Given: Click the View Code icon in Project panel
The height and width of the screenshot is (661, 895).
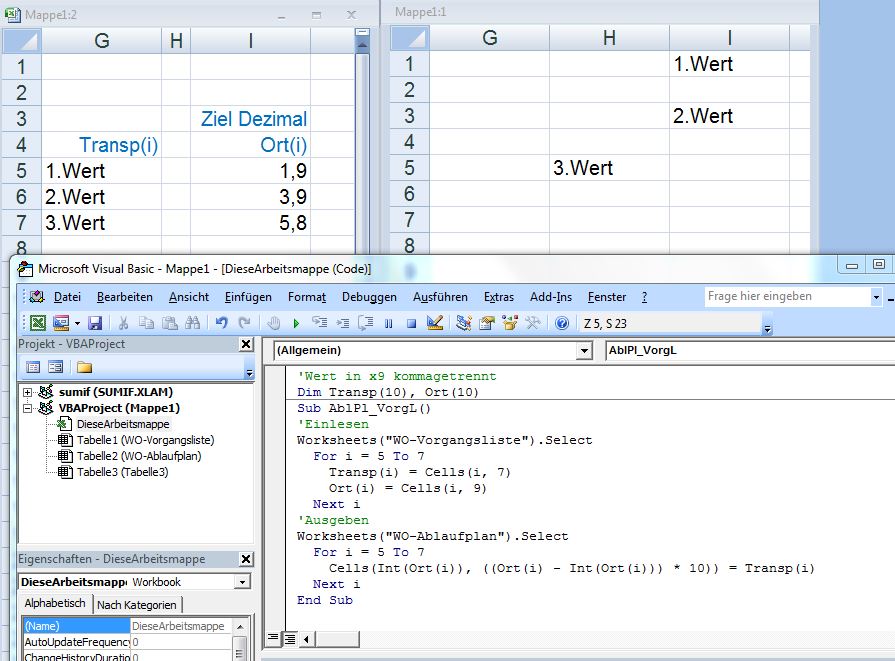Looking at the screenshot, I should tap(32, 367).
